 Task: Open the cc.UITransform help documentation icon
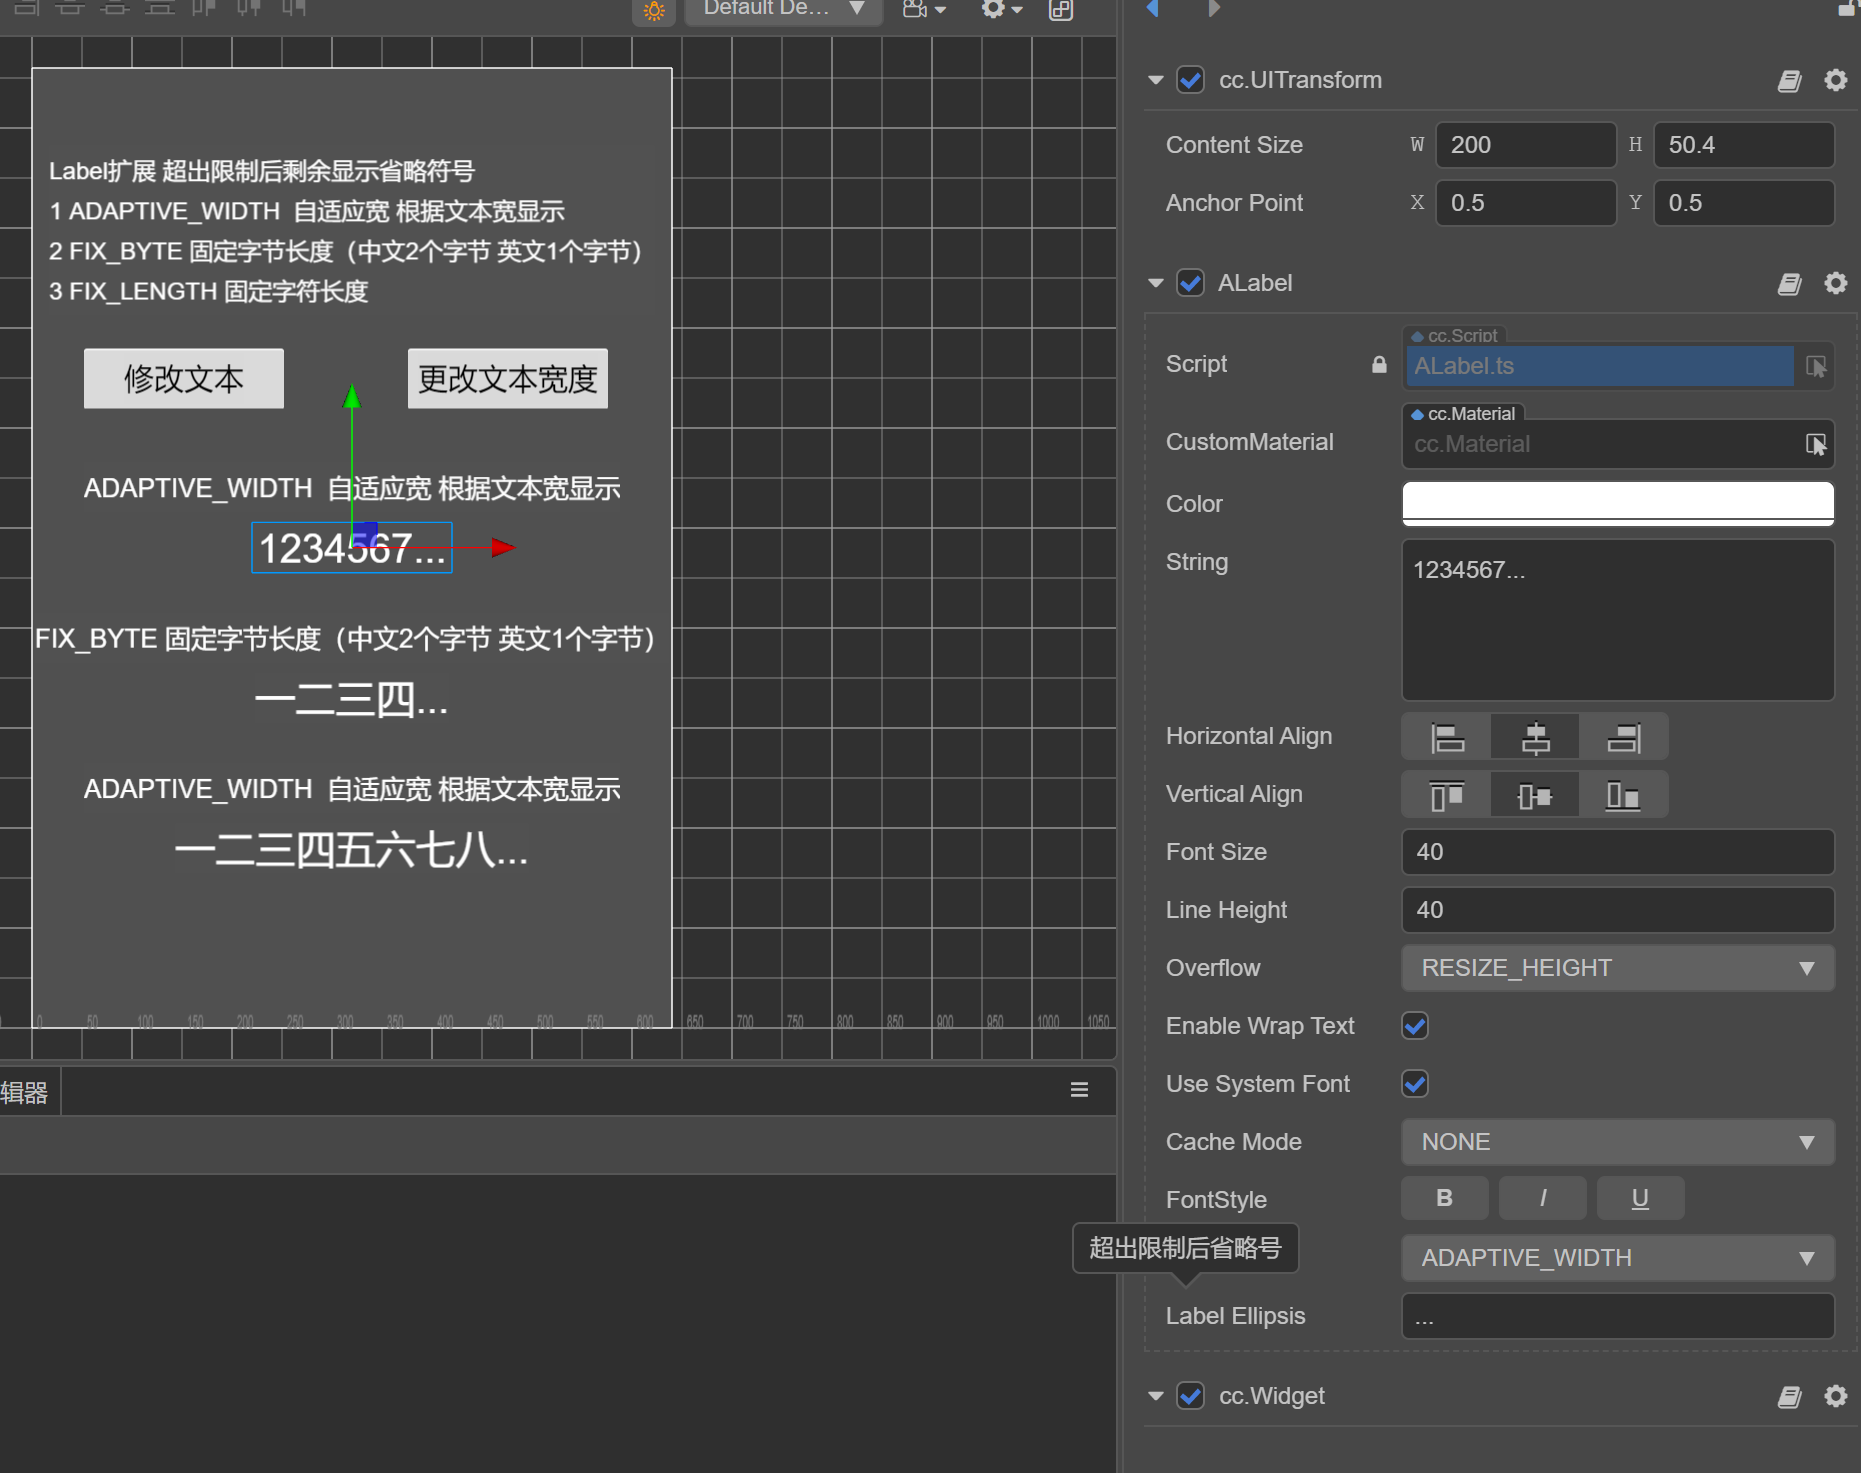[x=1789, y=81]
